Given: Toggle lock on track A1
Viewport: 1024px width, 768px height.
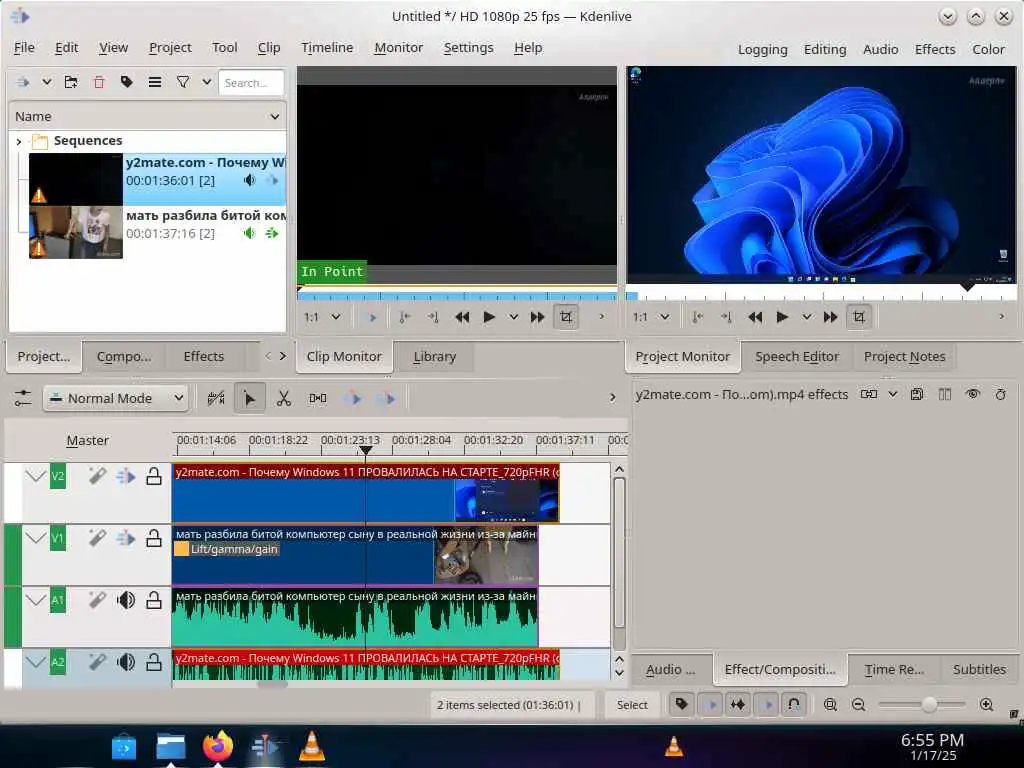Looking at the screenshot, I should pyautogui.click(x=153, y=600).
